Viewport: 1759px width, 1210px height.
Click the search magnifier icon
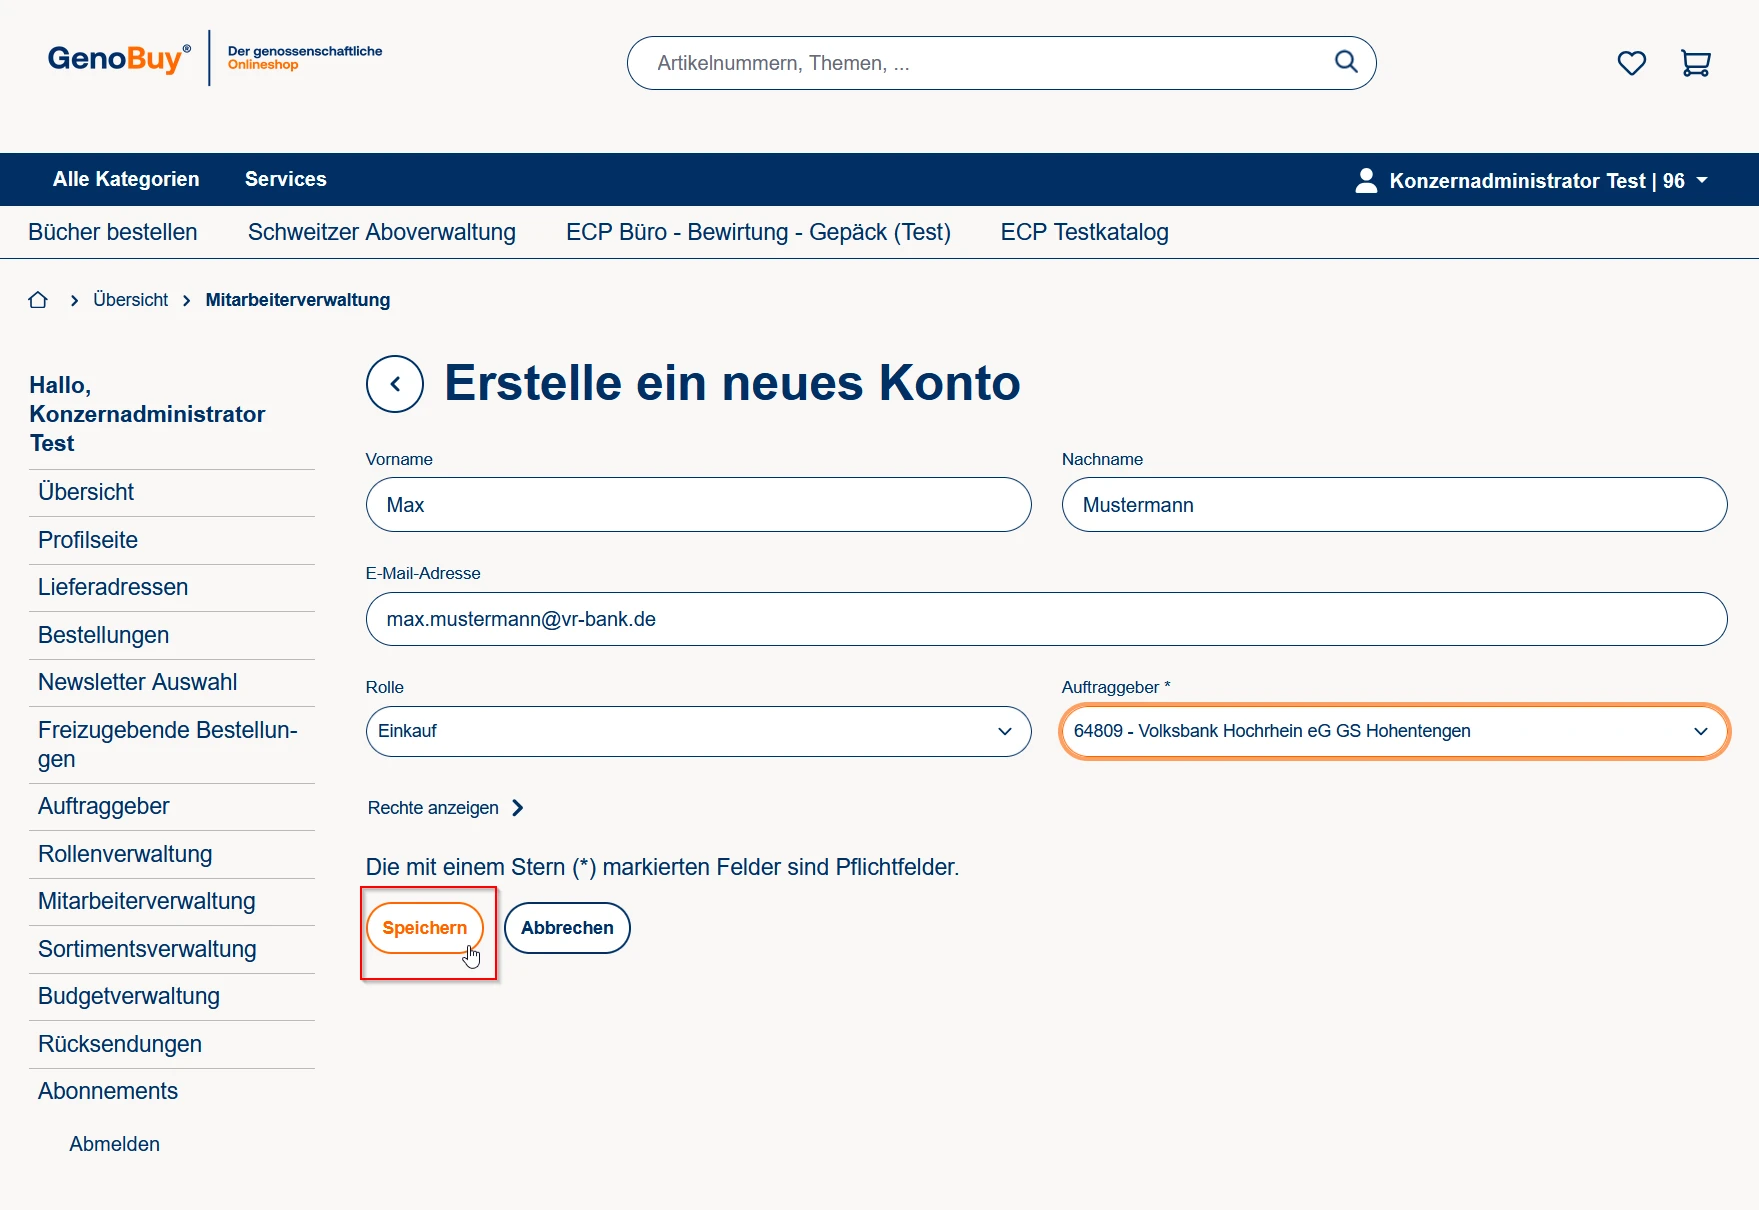tap(1346, 62)
